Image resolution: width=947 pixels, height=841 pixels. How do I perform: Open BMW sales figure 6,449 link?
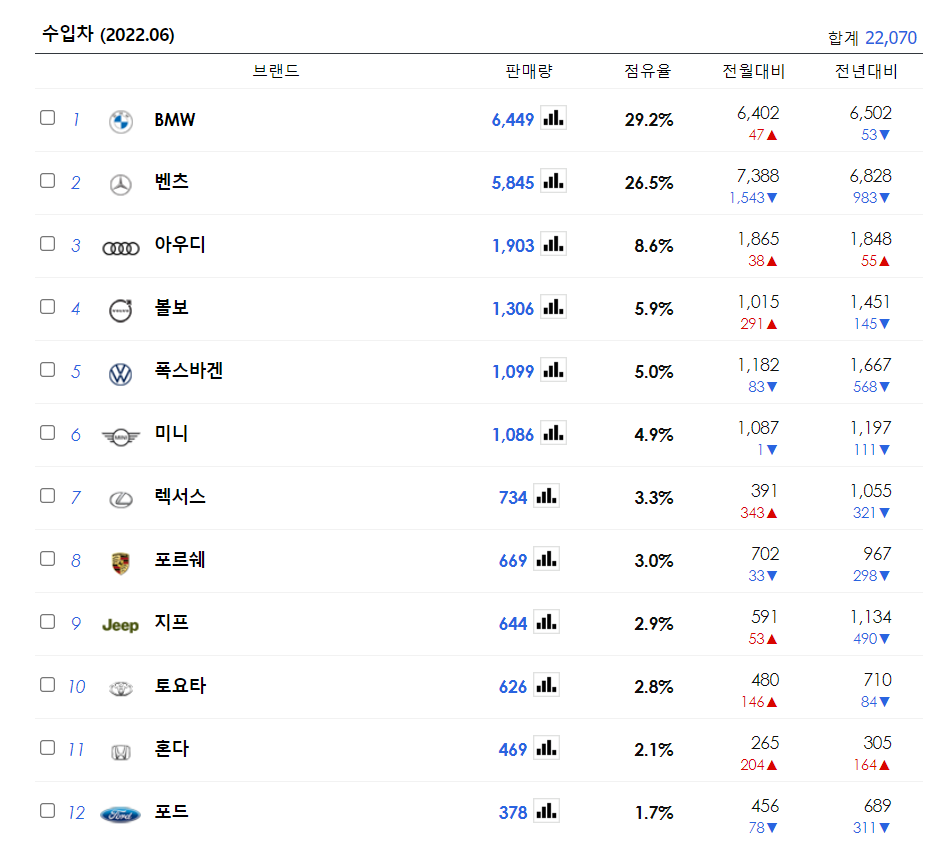pyautogui.click(x=512, y=118)
